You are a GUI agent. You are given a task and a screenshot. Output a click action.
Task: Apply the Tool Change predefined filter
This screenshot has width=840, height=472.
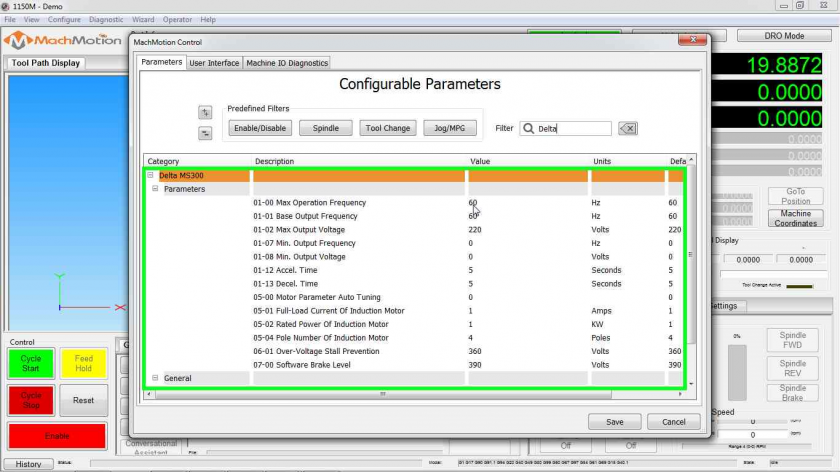(x=388, y=128)
